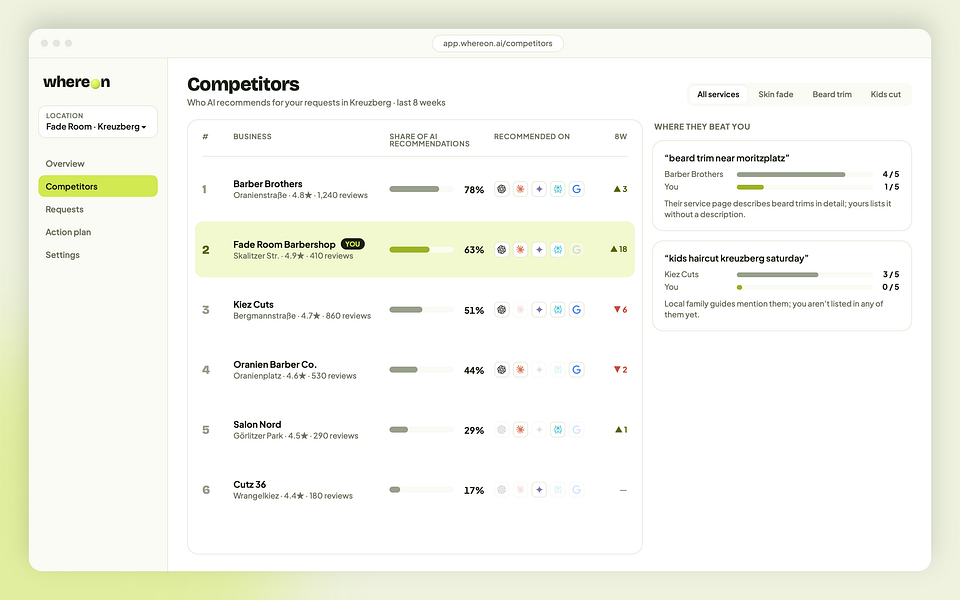Click the Kiez Cuts 51% share bar
The image size is (960, 600).
tap(421, 310)
